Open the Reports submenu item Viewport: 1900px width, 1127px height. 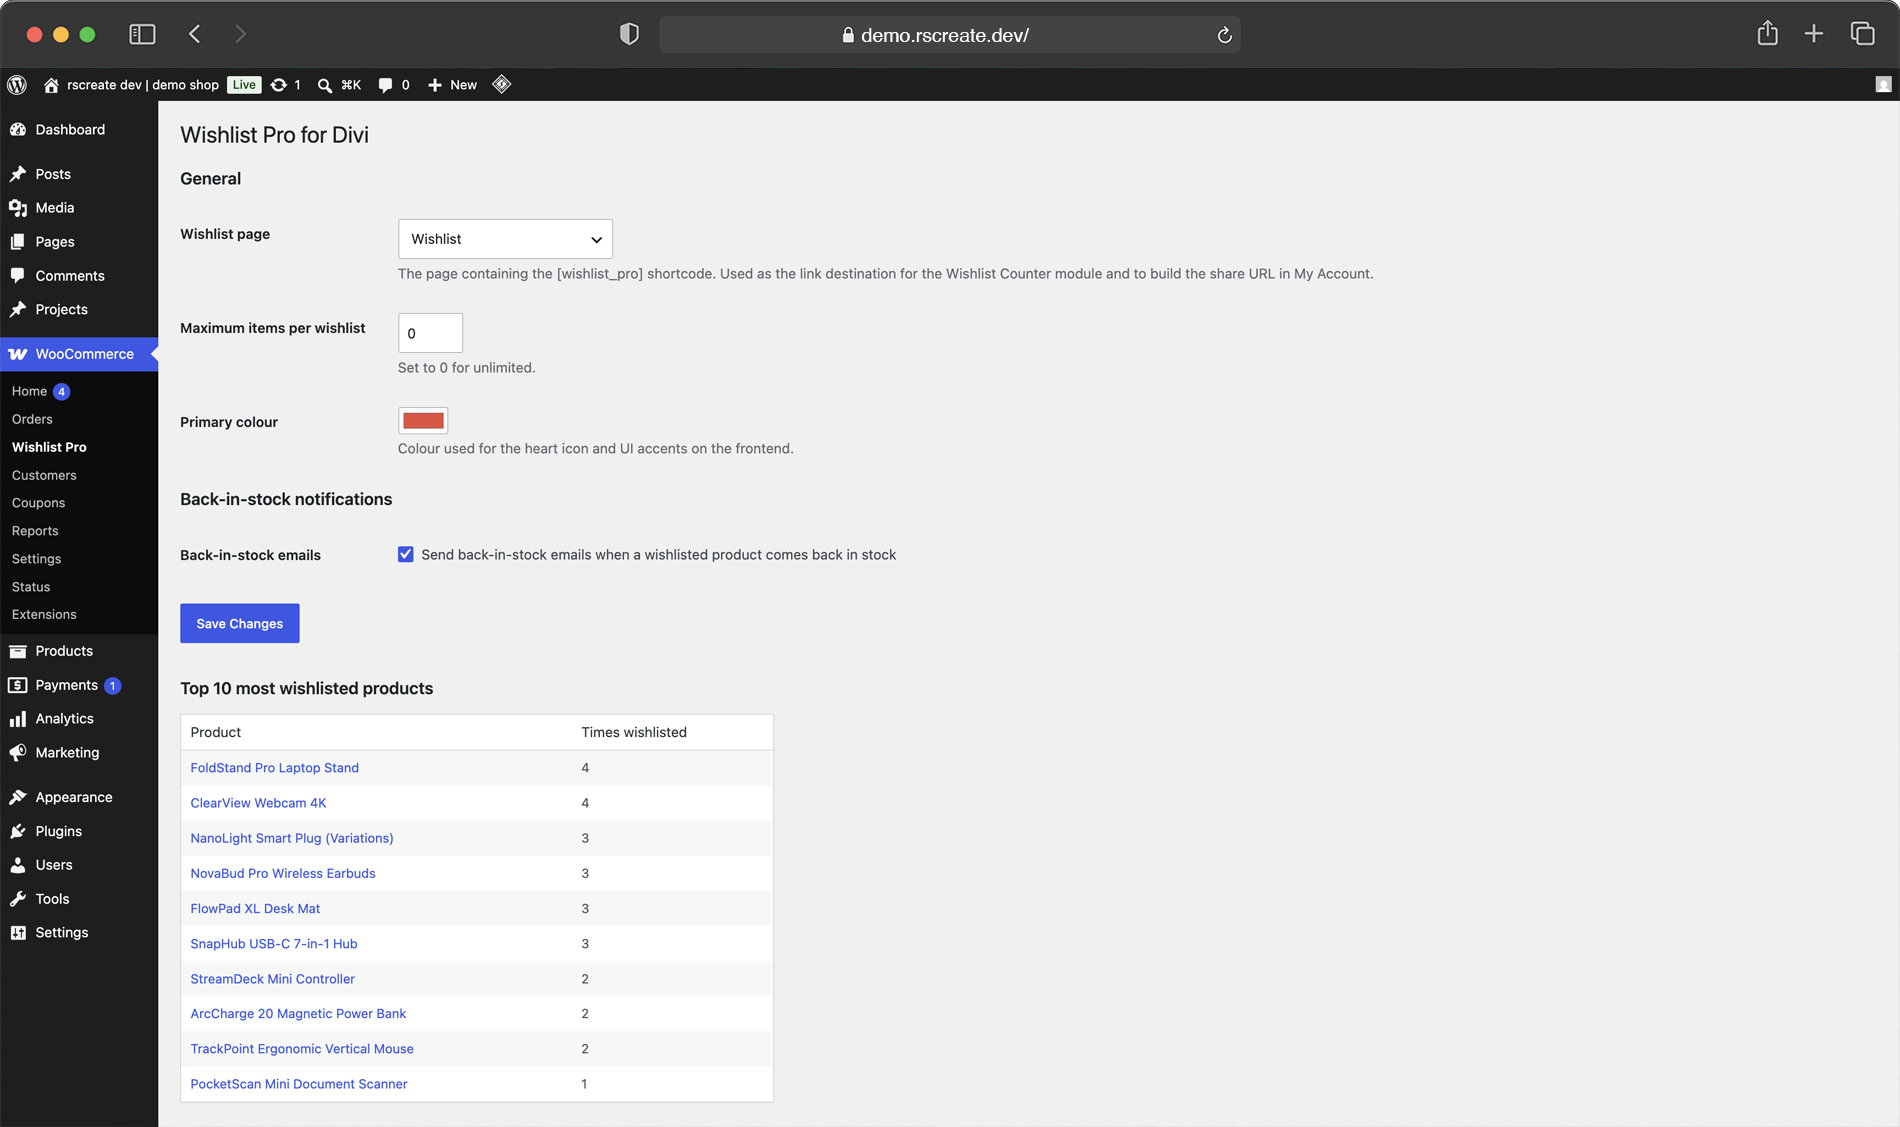point(35,531)
